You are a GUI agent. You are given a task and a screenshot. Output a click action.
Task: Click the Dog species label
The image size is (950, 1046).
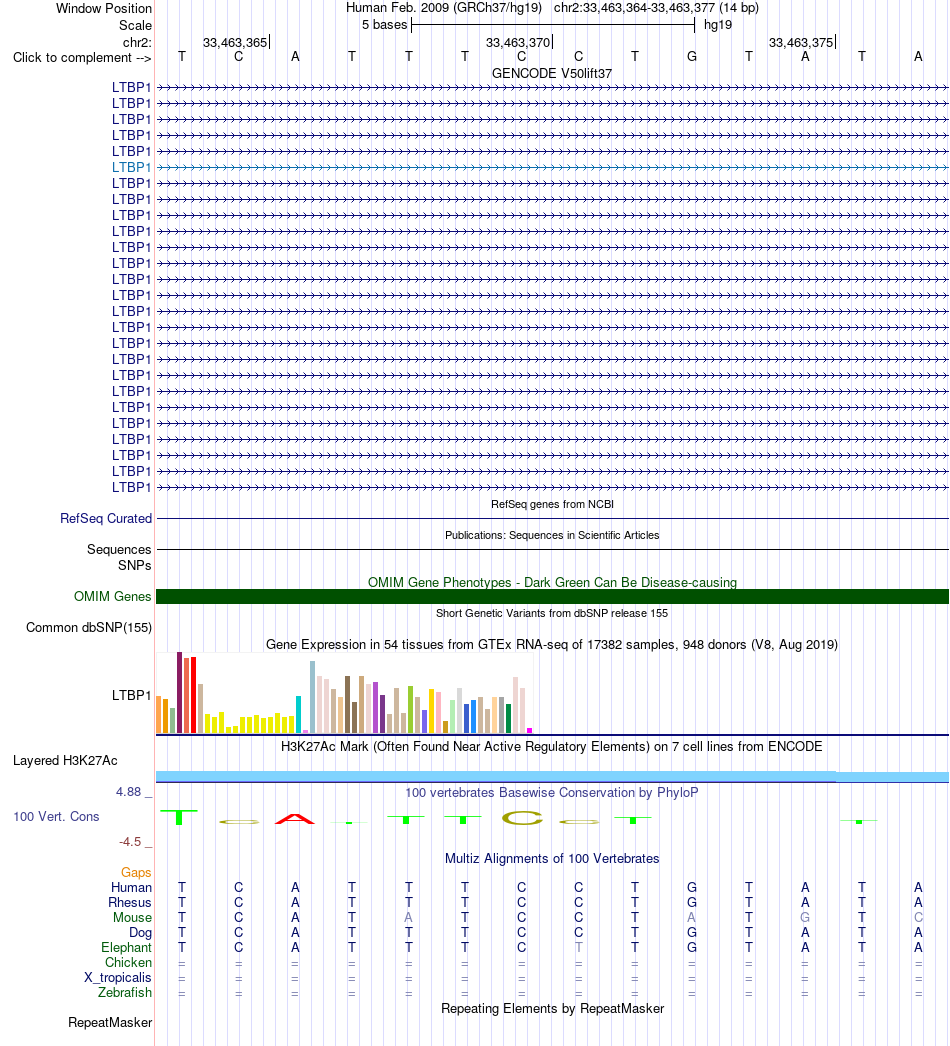click(x=140, y=933)
